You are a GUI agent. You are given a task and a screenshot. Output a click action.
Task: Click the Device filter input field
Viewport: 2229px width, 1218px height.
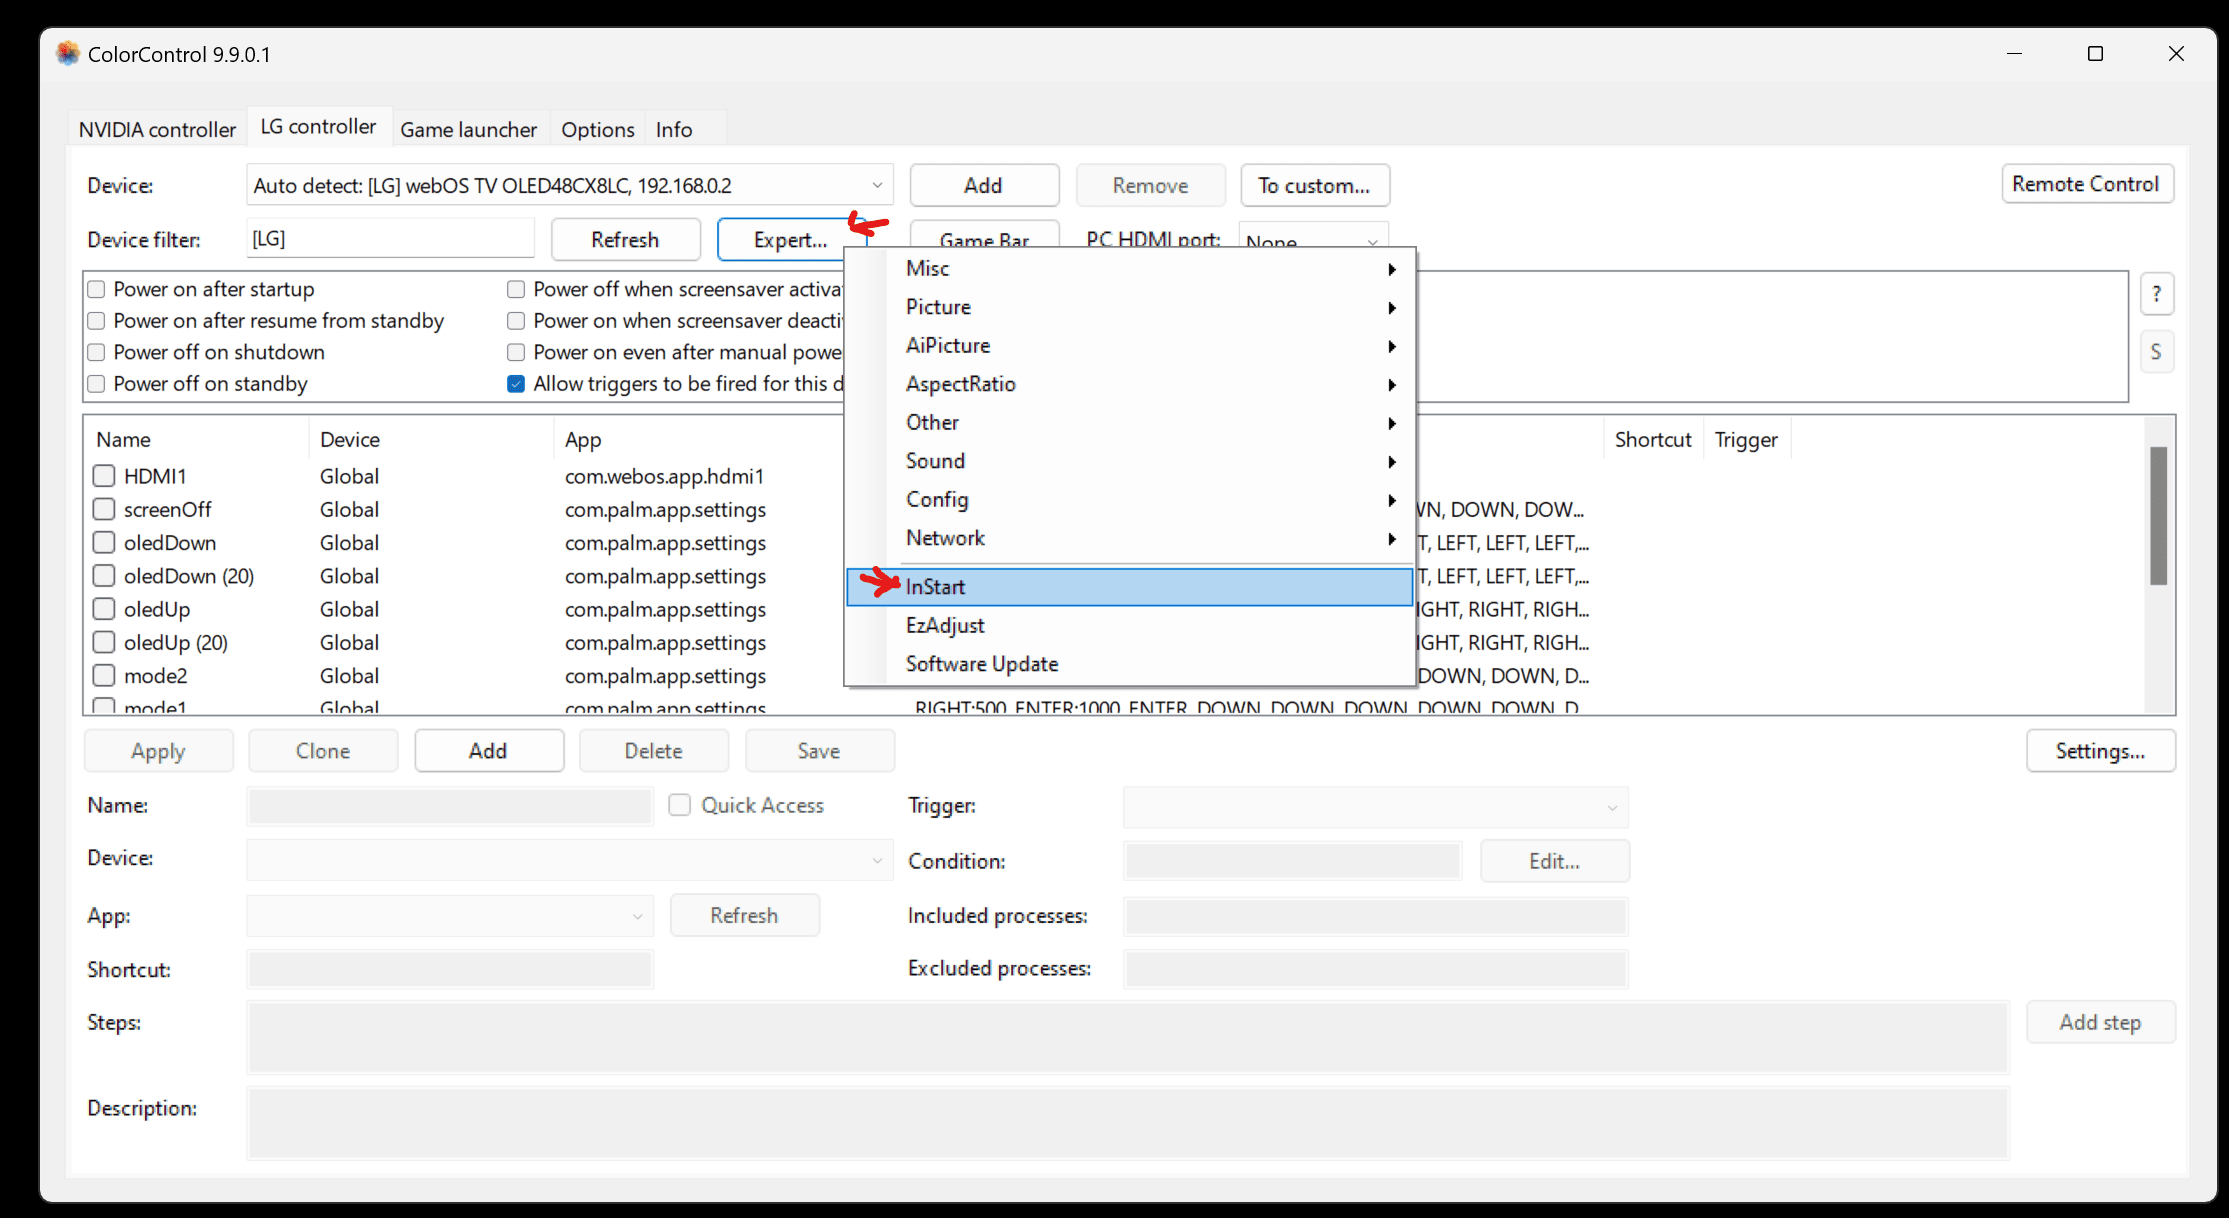click(390, 238)
